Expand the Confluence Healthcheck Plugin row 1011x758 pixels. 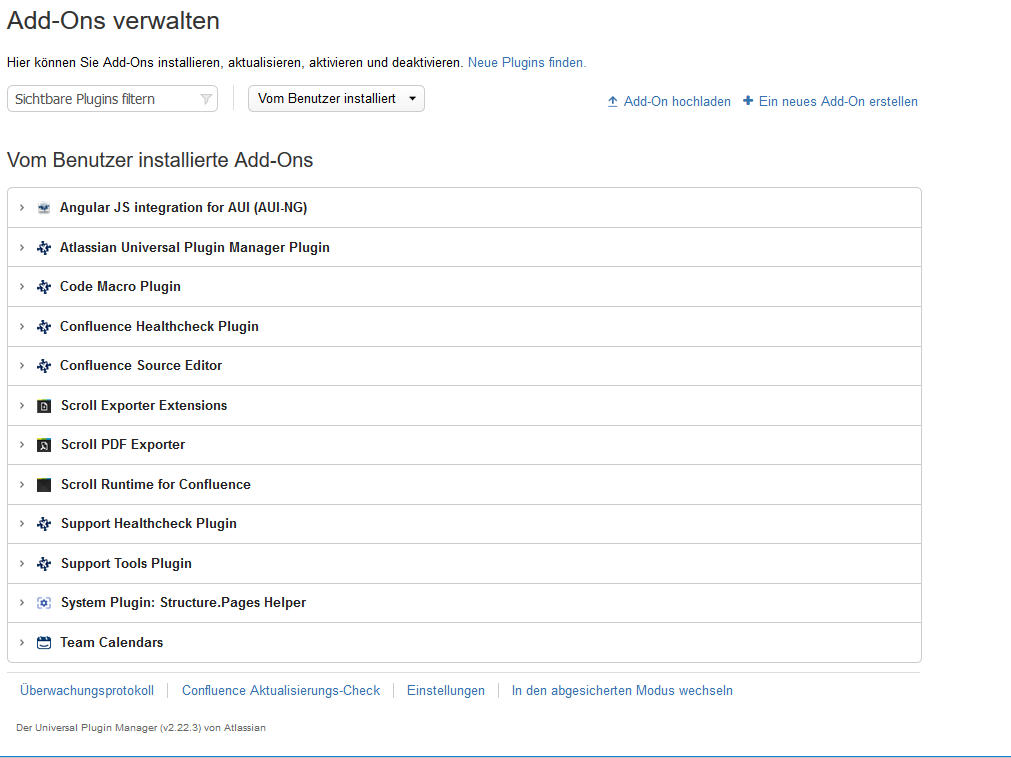[x=22, y=327]
